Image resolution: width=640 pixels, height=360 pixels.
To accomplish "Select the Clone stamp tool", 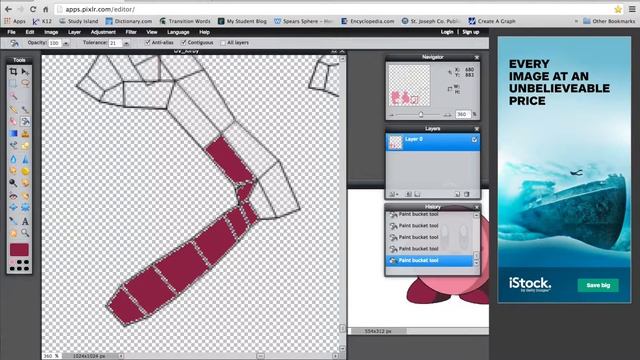I will (25, 133).
